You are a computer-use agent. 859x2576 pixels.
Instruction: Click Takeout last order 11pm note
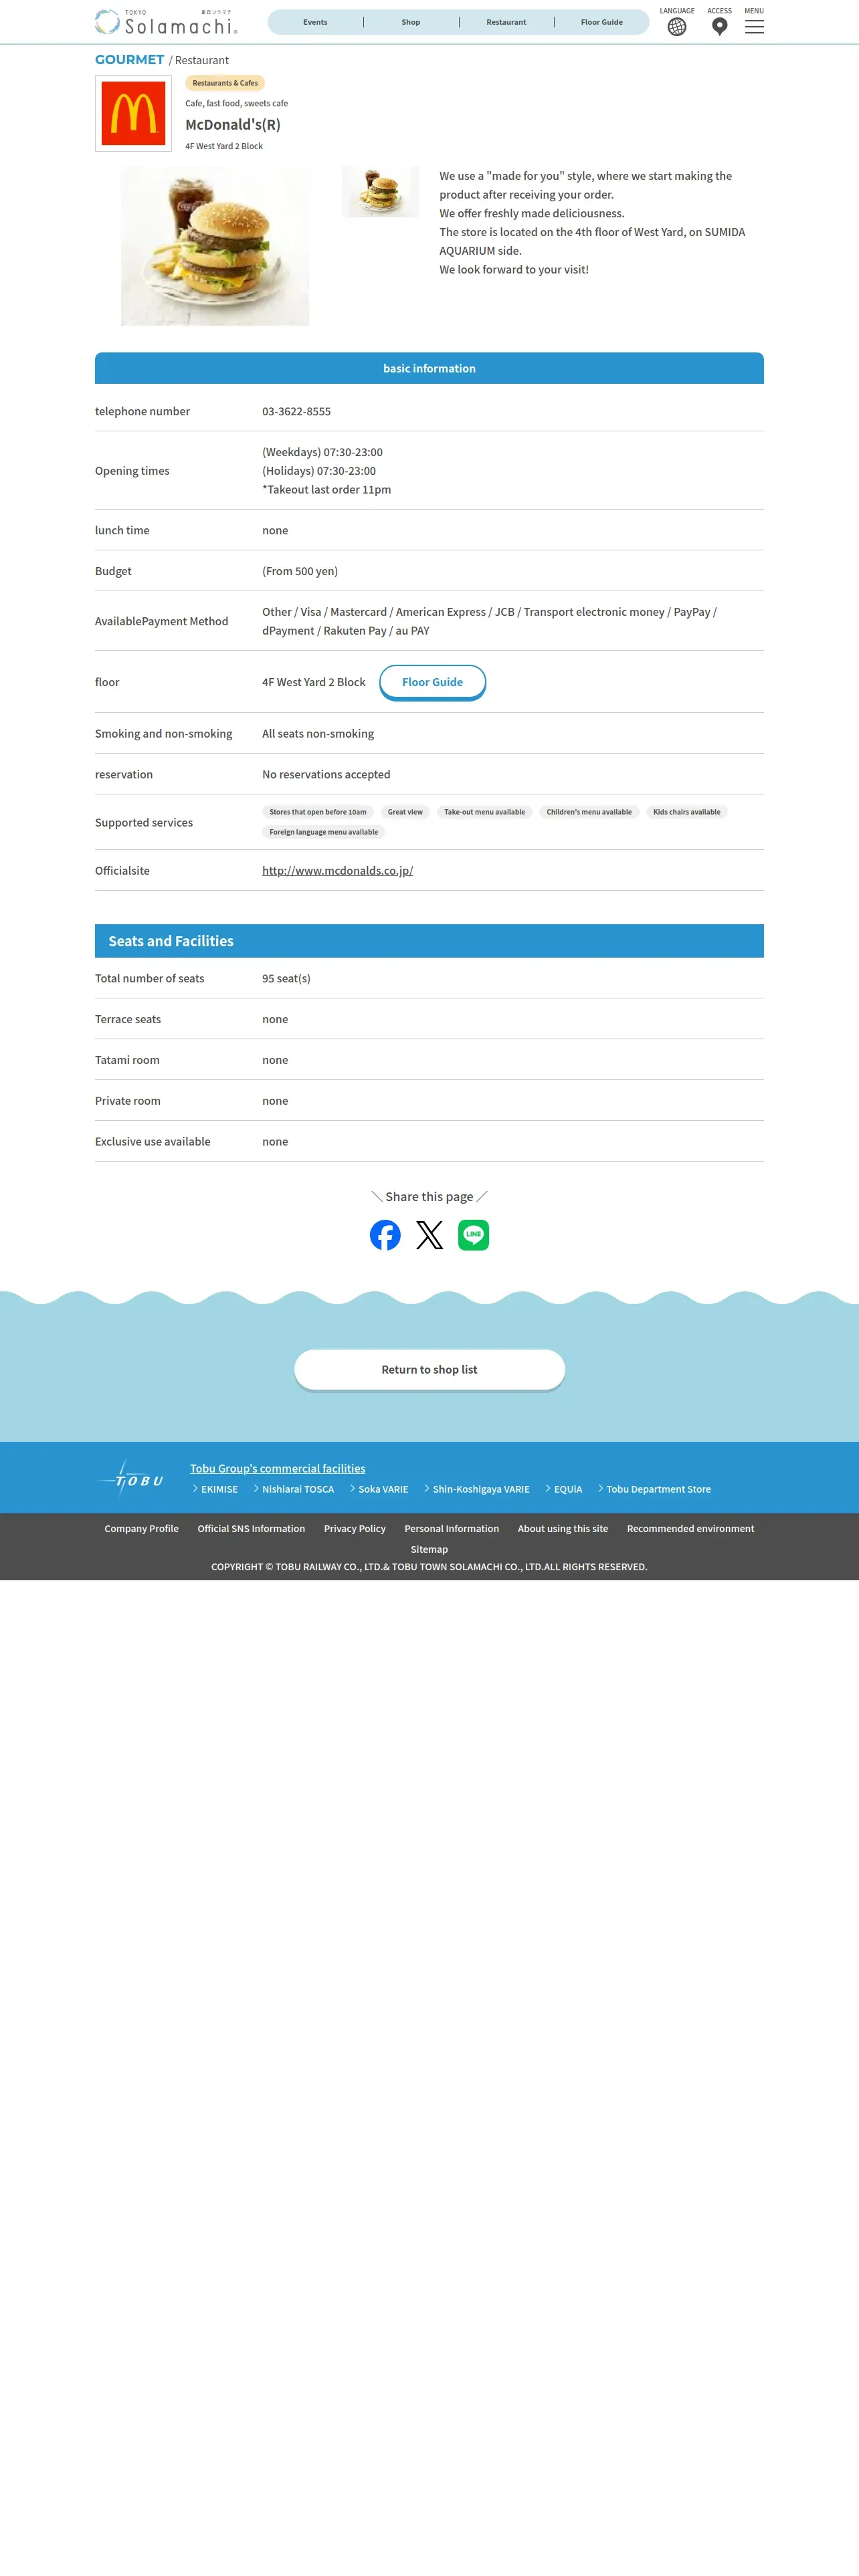pyautogui.click(x=326, y=490)
